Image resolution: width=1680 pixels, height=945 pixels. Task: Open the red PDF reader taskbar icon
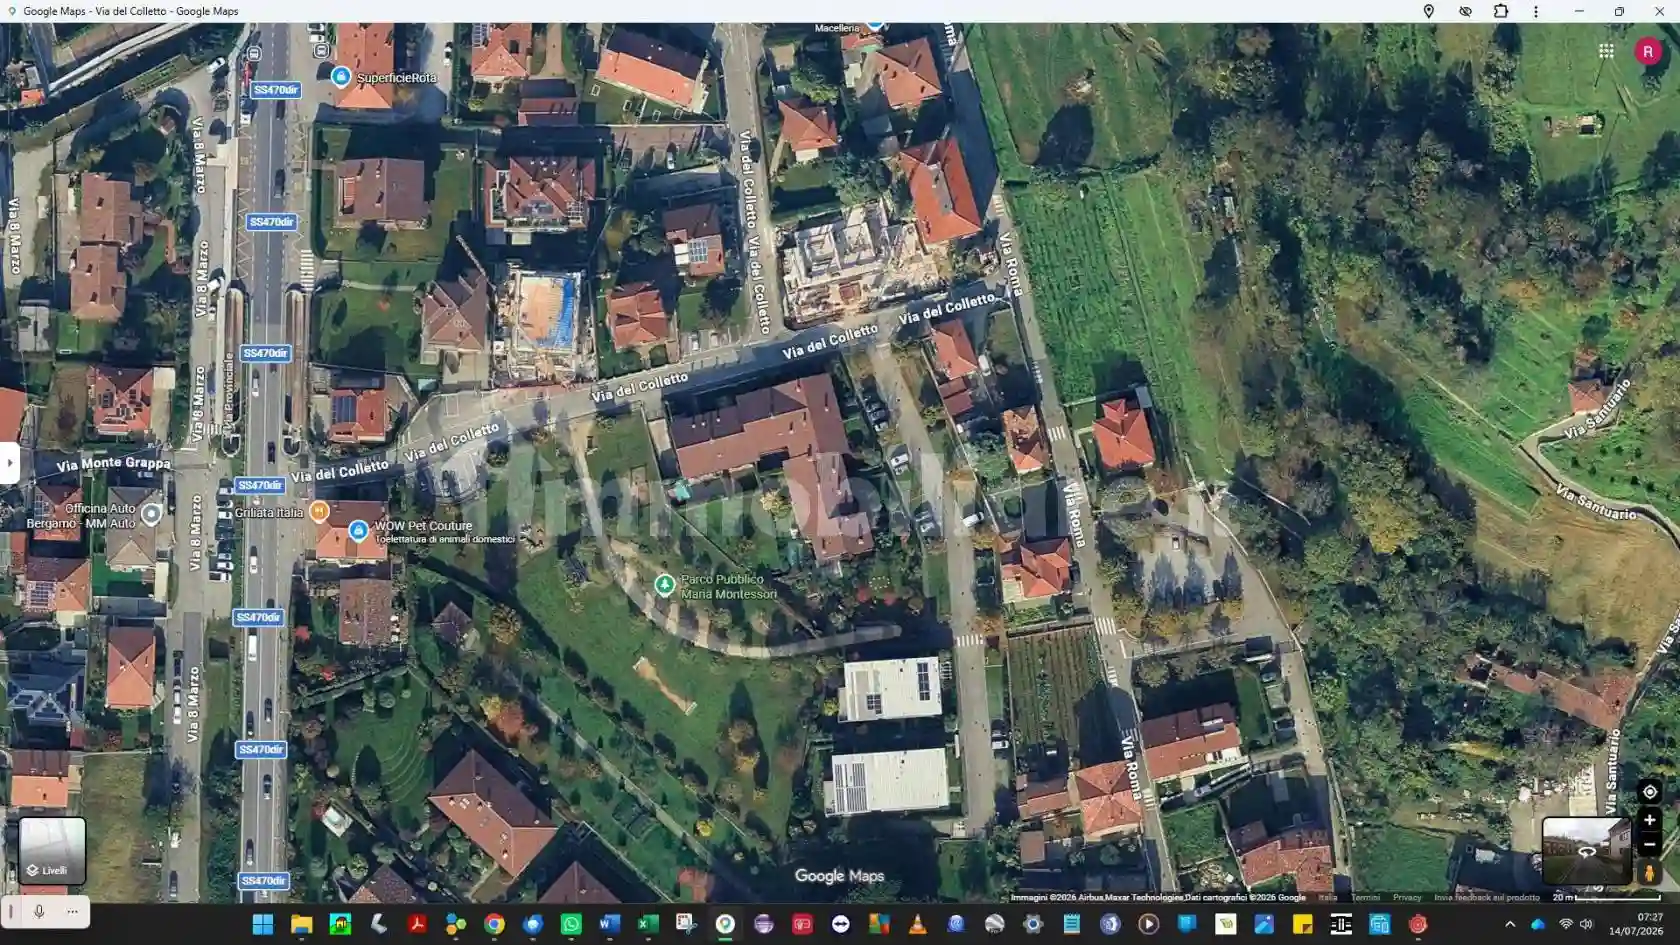[x=417, y=924]
